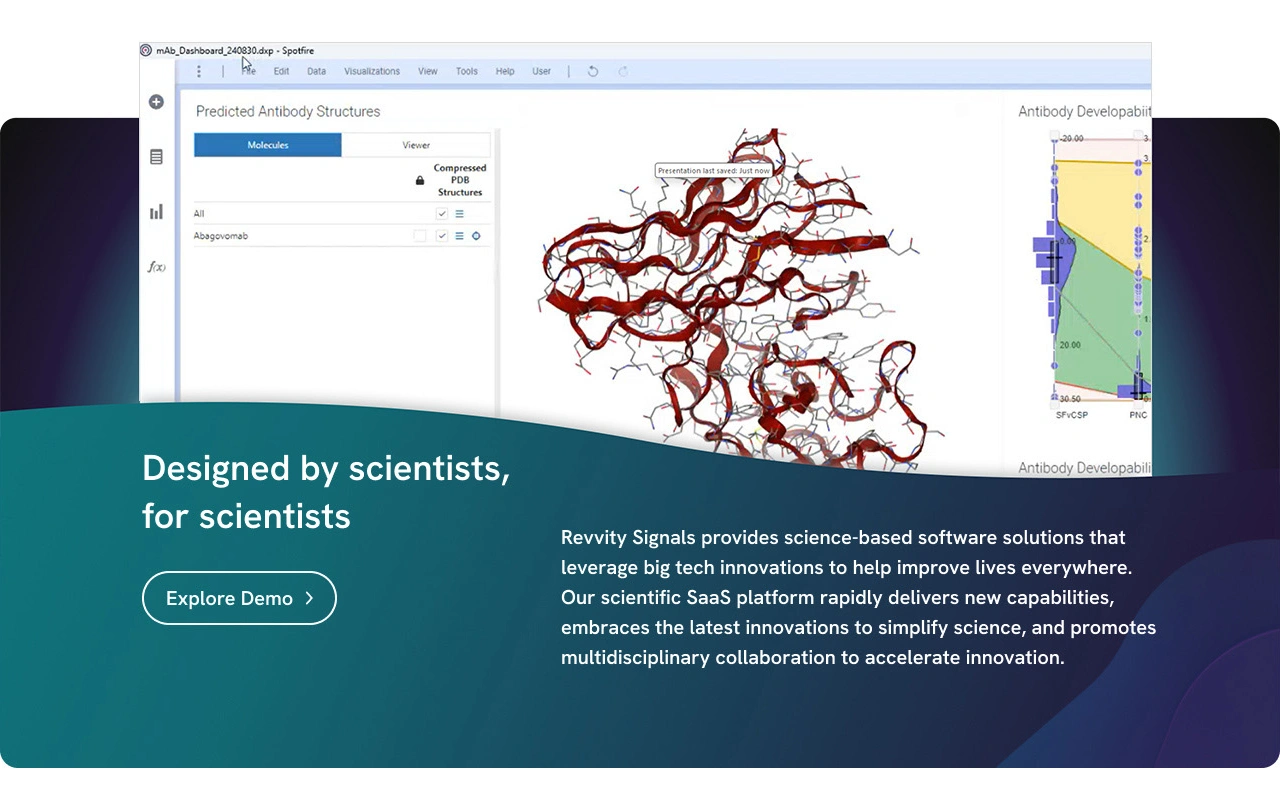Screen dimensions: 1280x805
Task: Click the redo arrow in the toolbar
Action: (623, 71)
